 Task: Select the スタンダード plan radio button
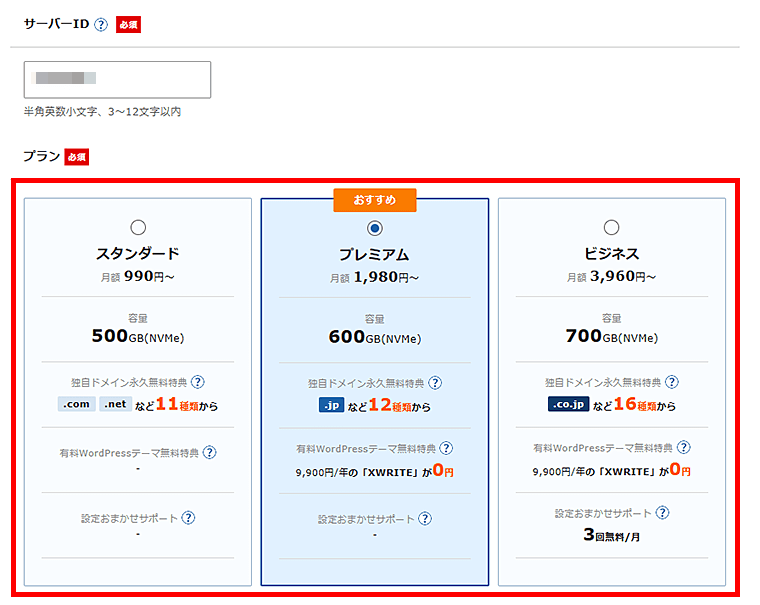coord(138,228)
